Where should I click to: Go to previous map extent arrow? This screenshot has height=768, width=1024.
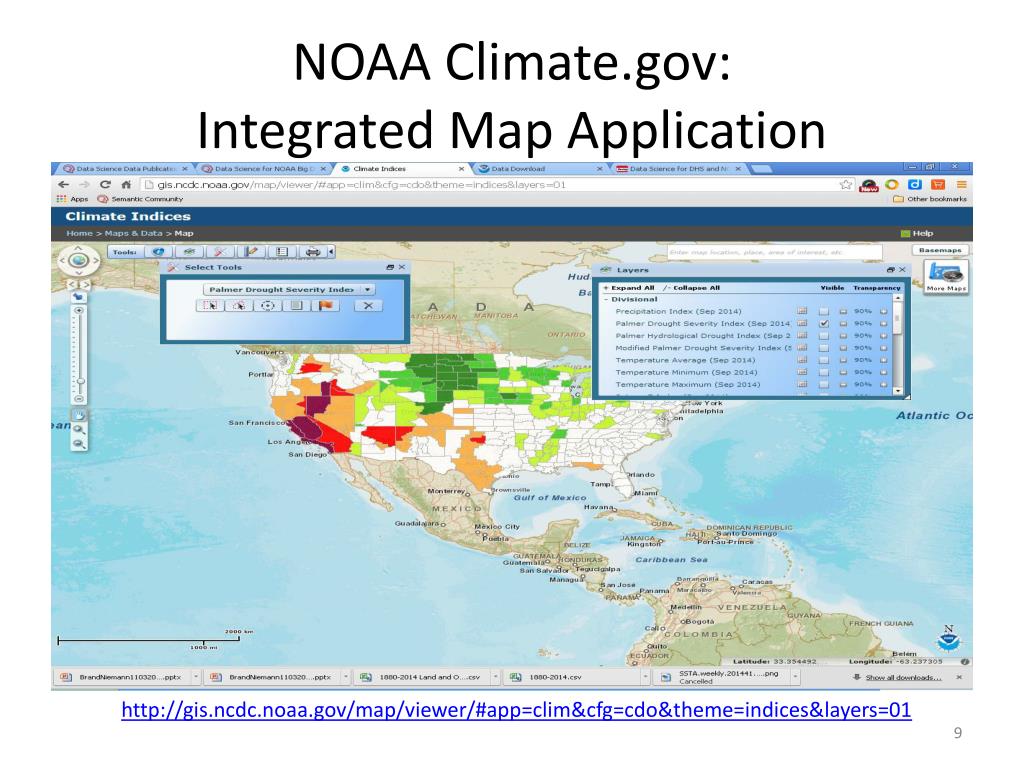[x=71, y=285]
